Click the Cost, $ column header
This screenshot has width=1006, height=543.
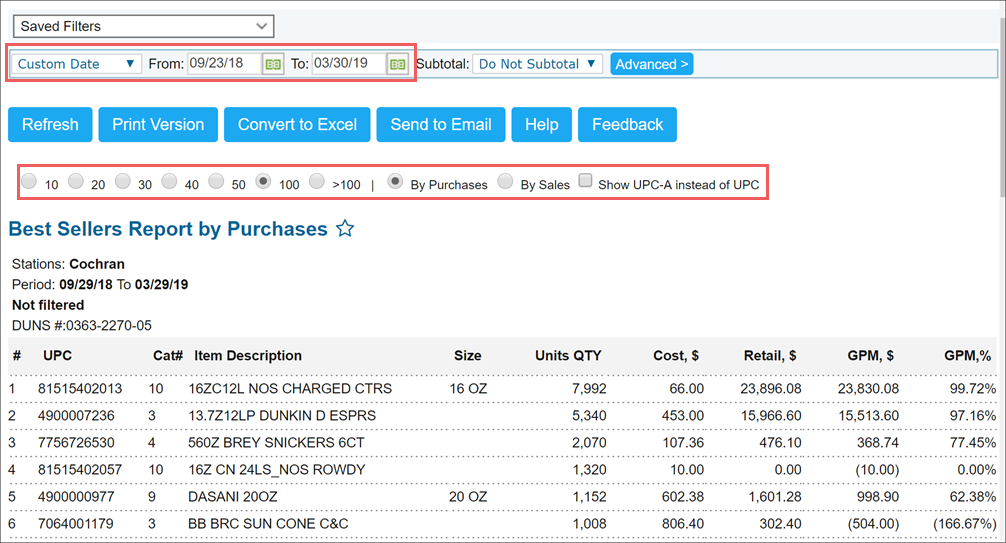click(x=676, y=356)
